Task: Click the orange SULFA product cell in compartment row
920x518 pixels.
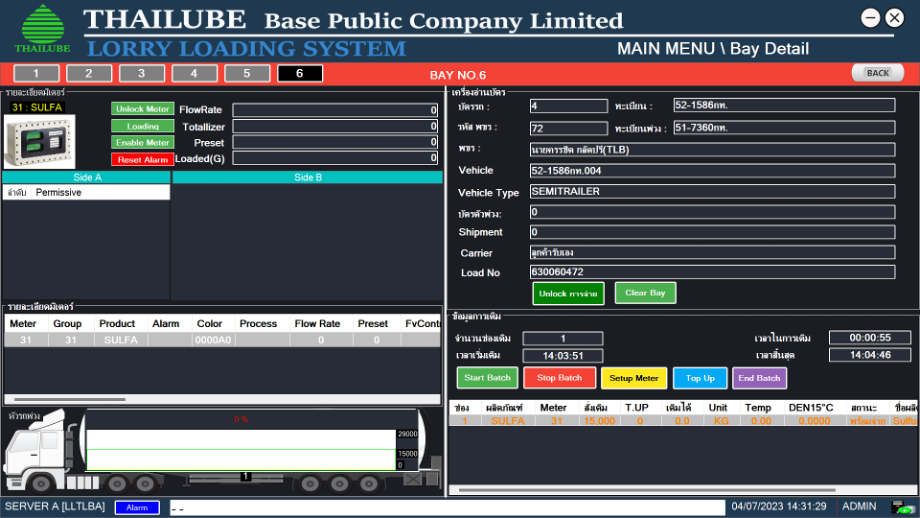Action: pos(508,421)
